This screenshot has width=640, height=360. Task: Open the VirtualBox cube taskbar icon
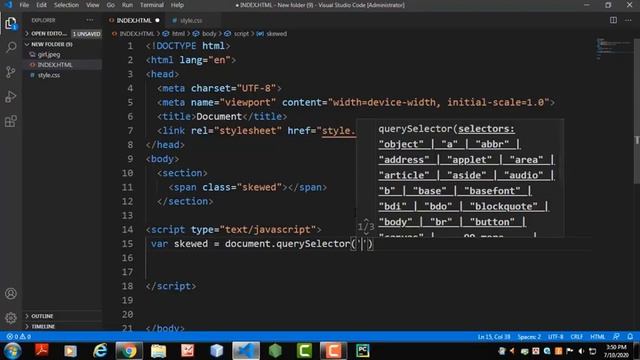tap(217, 351)
